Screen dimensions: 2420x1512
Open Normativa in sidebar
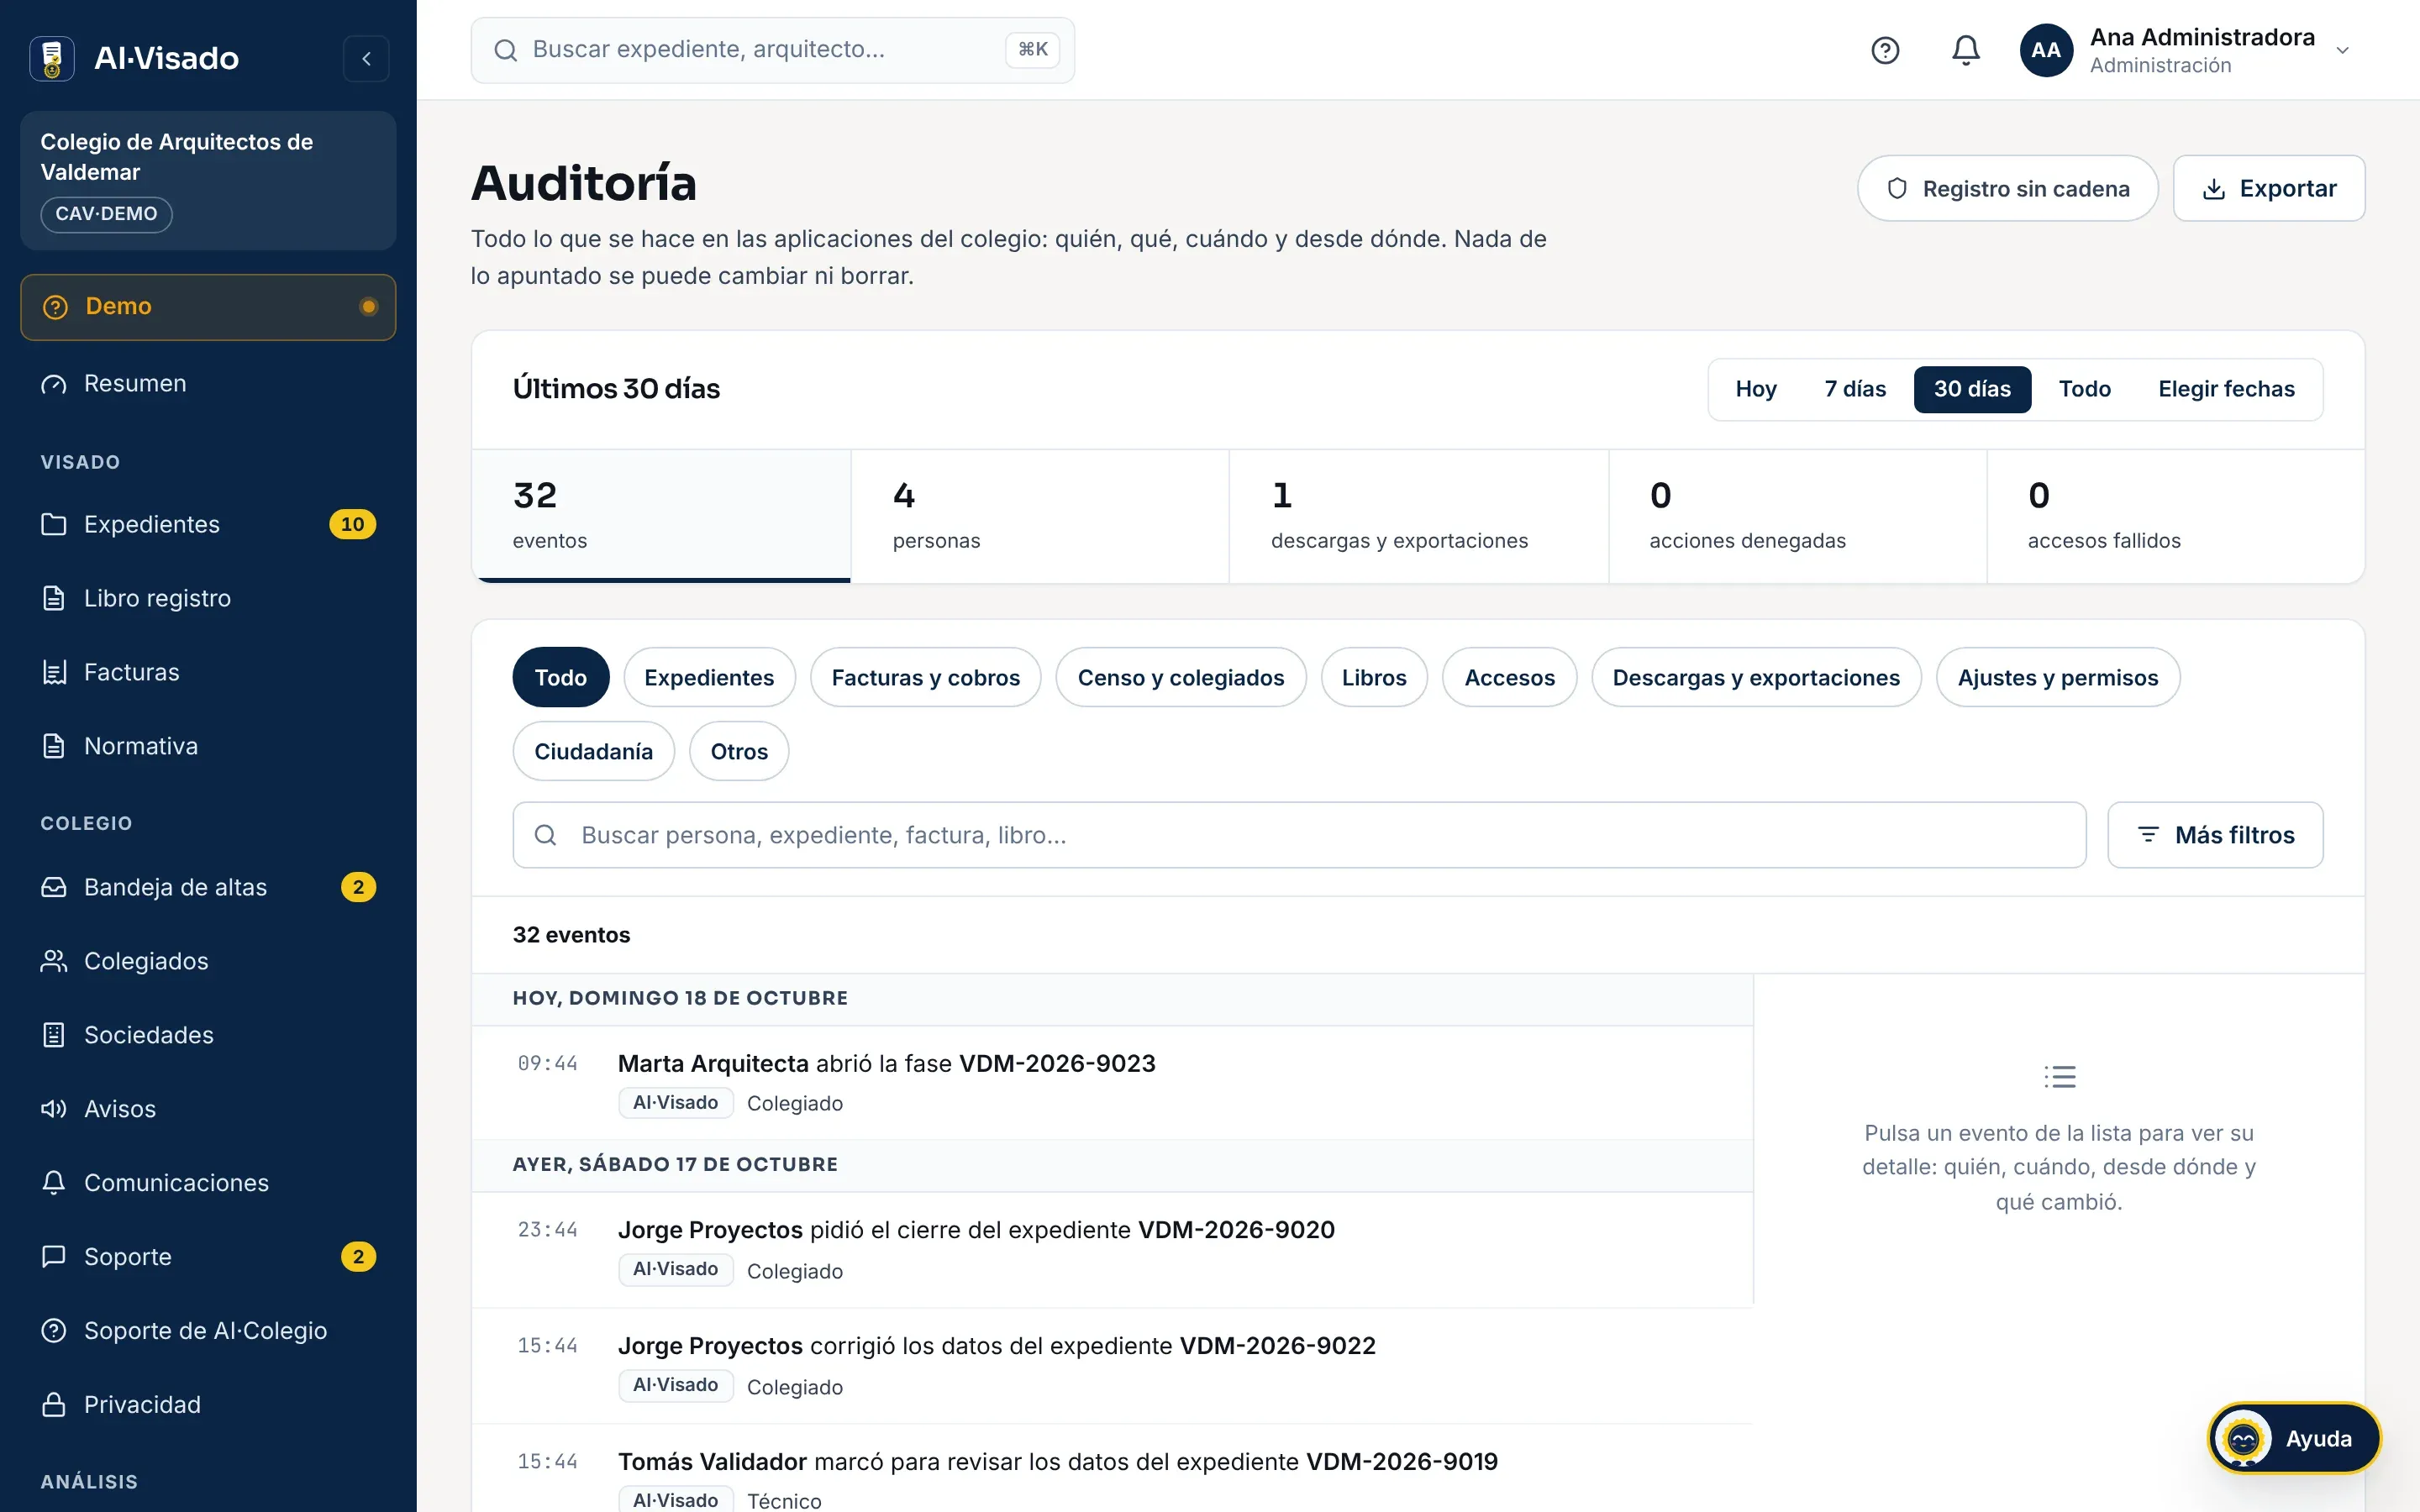(208, 746)
